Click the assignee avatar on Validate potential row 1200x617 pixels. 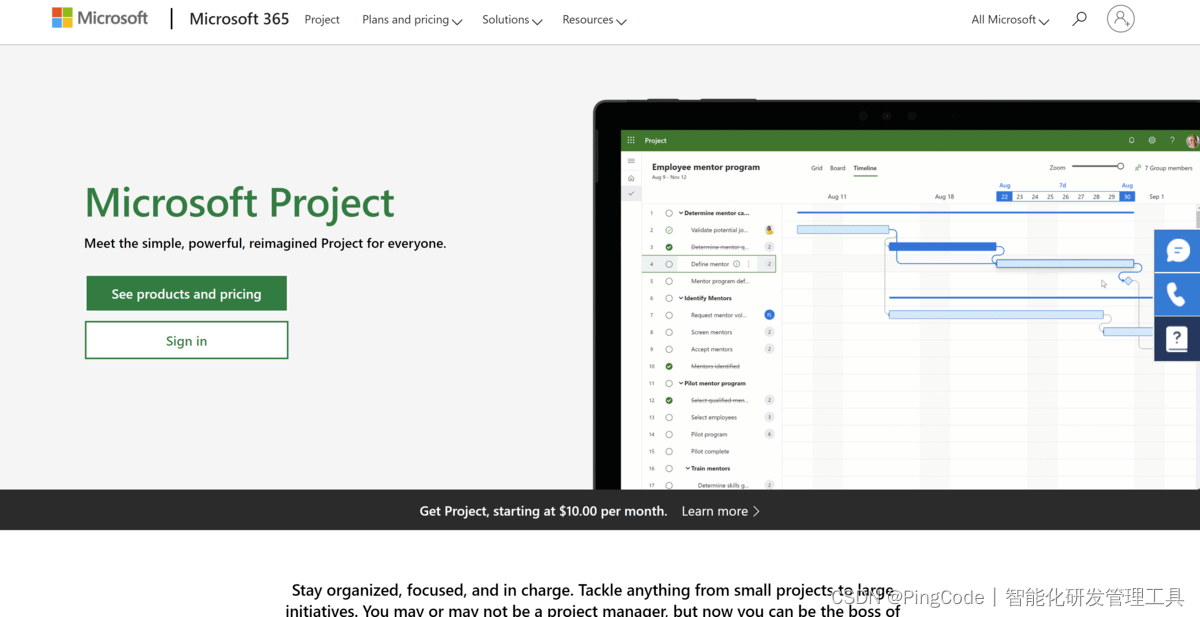coord(769,230)
